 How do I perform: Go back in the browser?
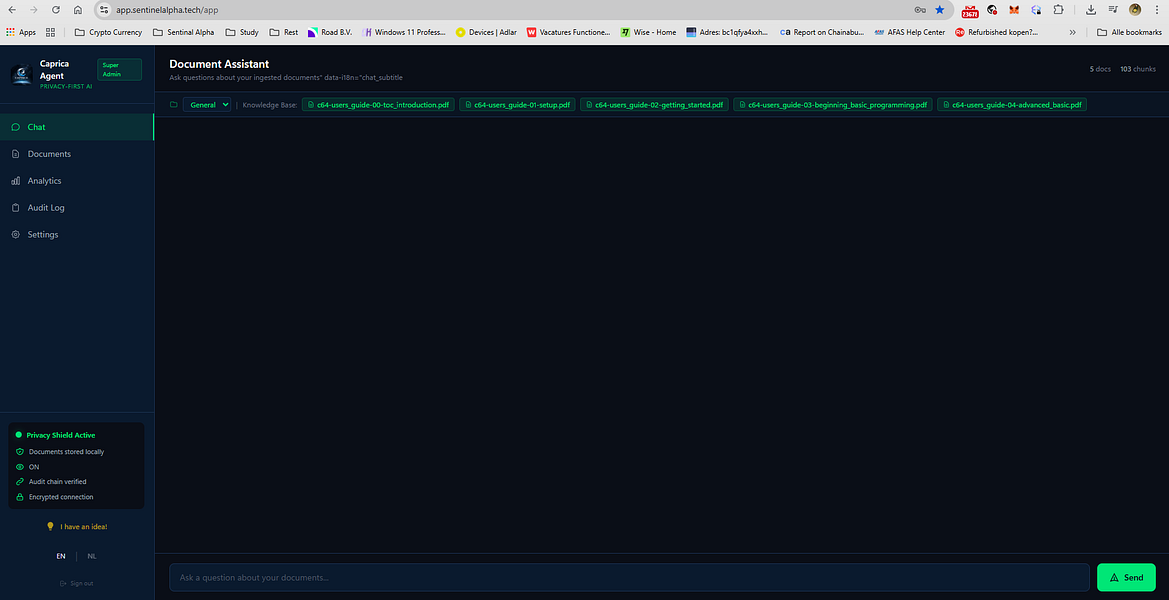12,10
